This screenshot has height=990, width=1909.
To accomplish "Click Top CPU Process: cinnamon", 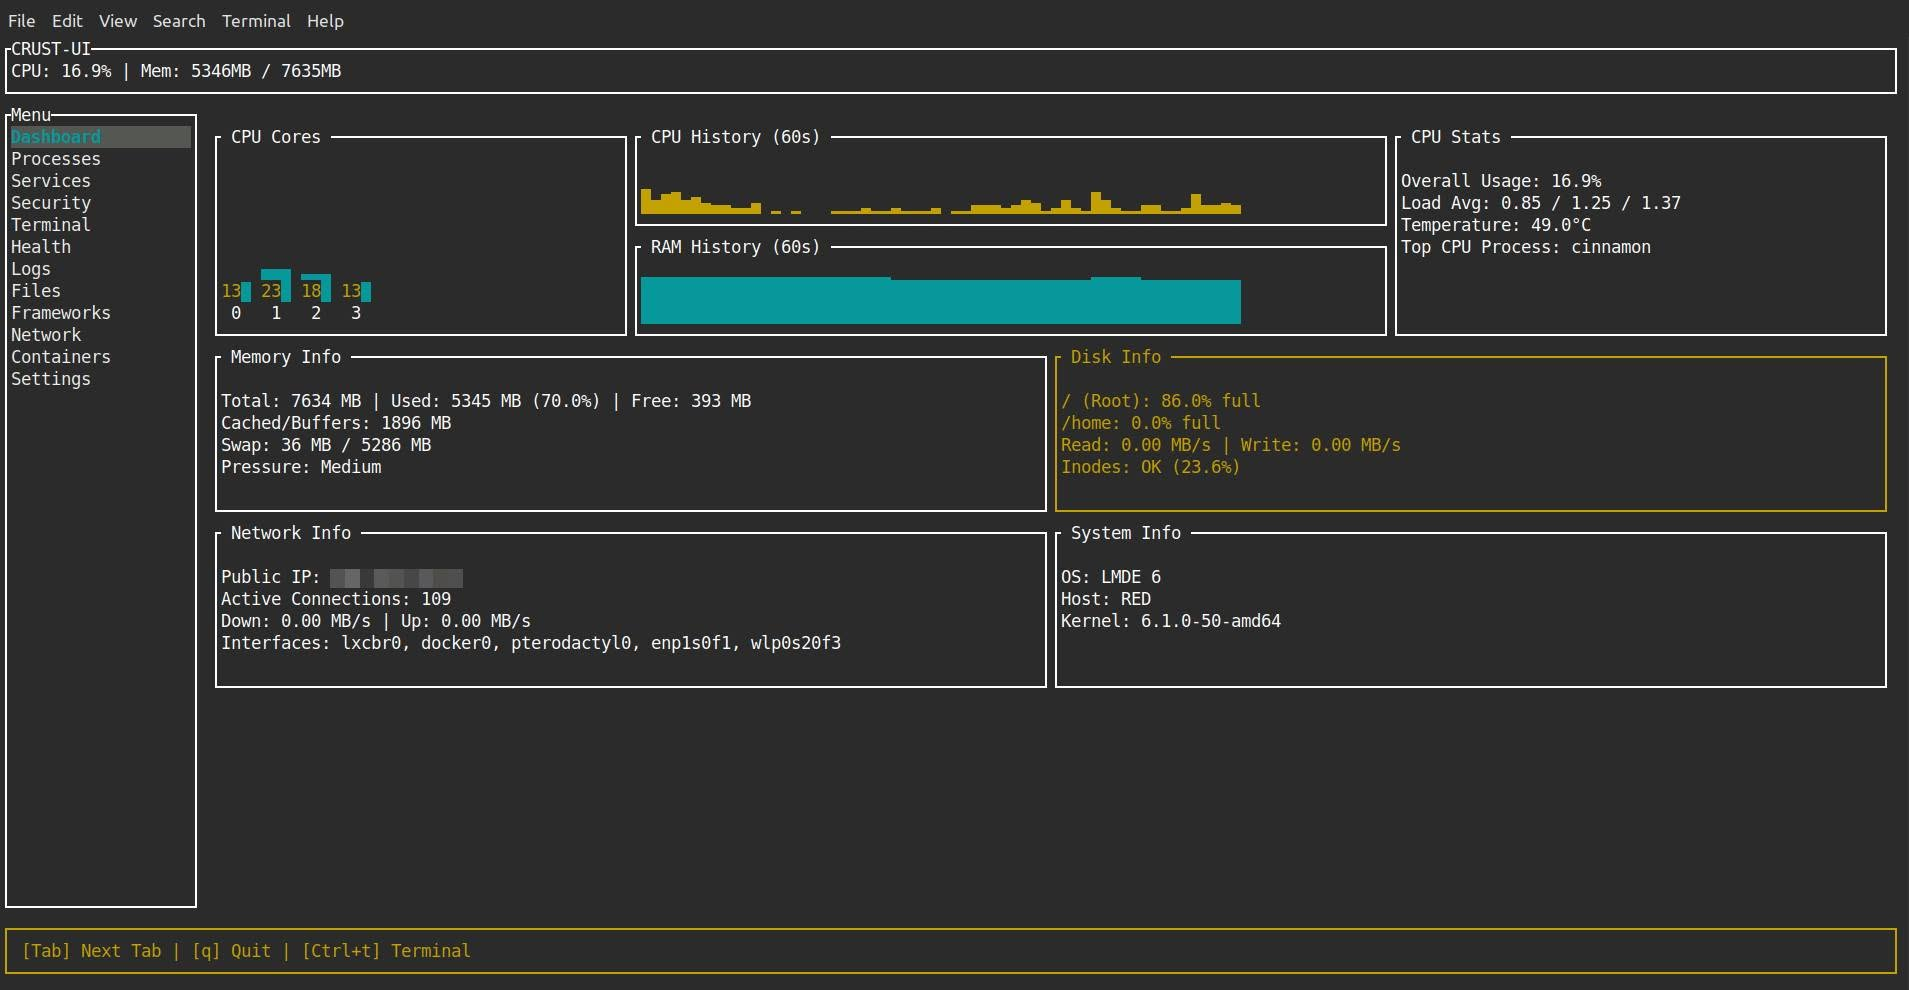I will tap(1526, 247).
